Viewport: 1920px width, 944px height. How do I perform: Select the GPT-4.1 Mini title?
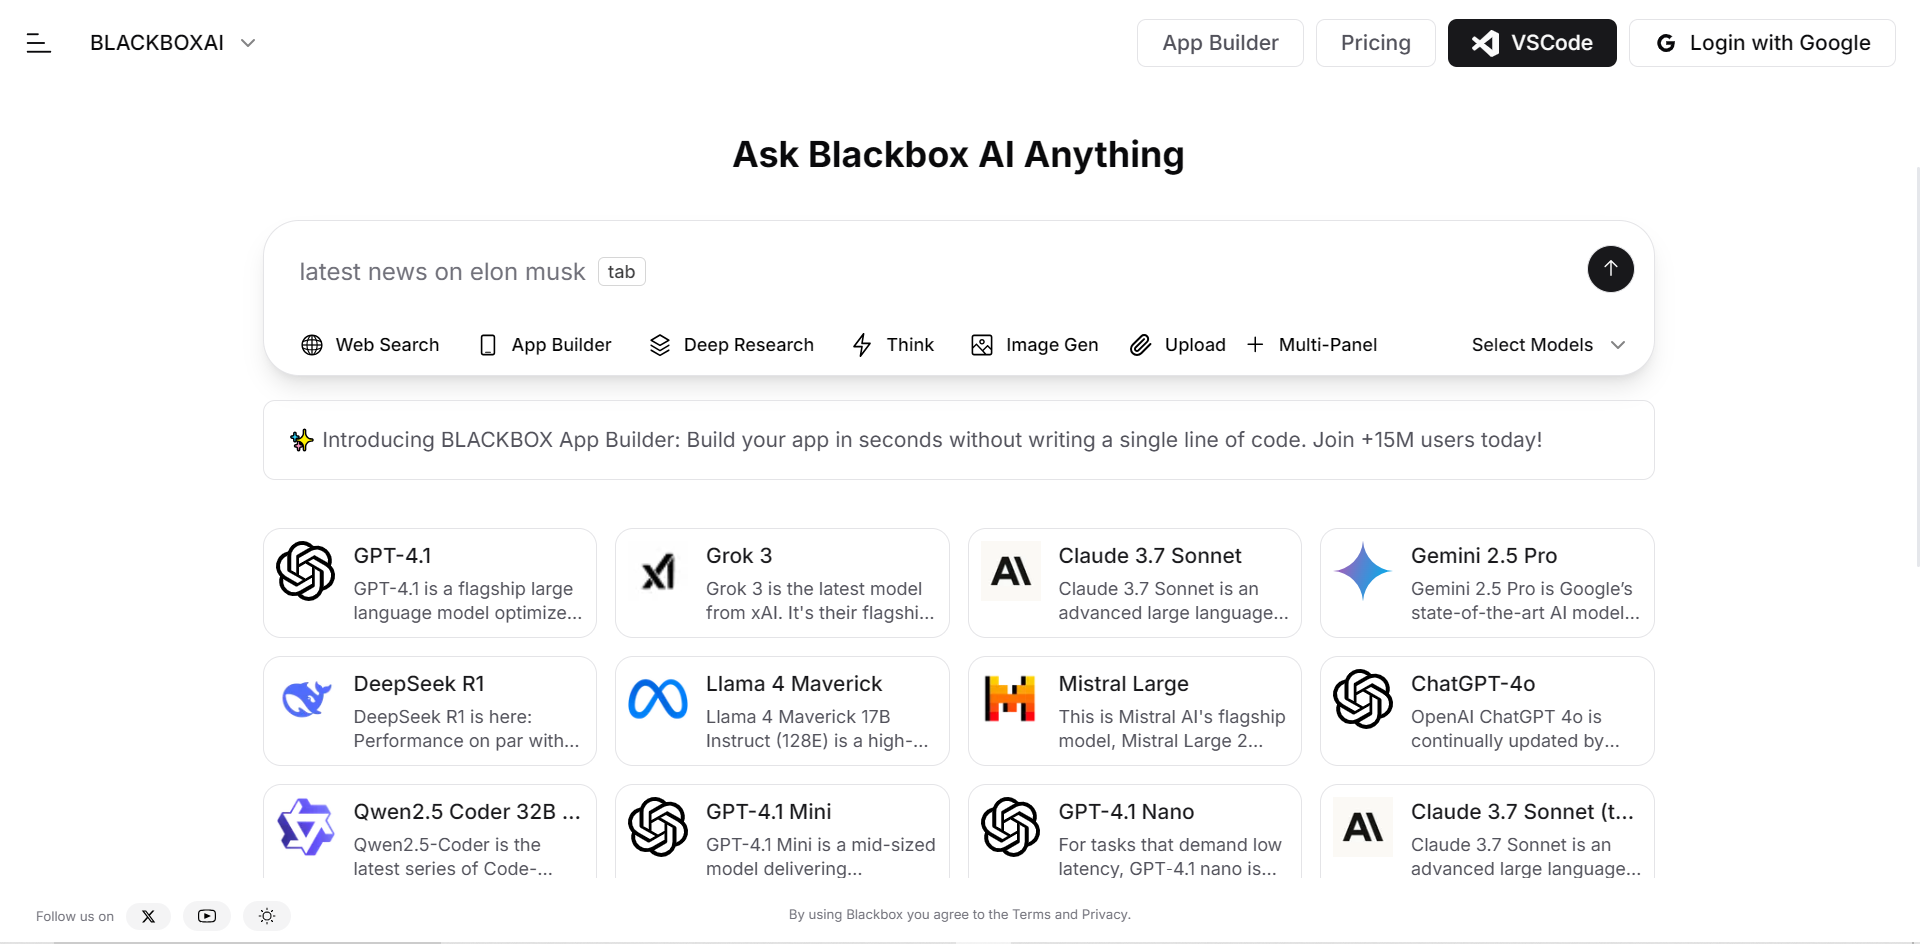(769, 812)
